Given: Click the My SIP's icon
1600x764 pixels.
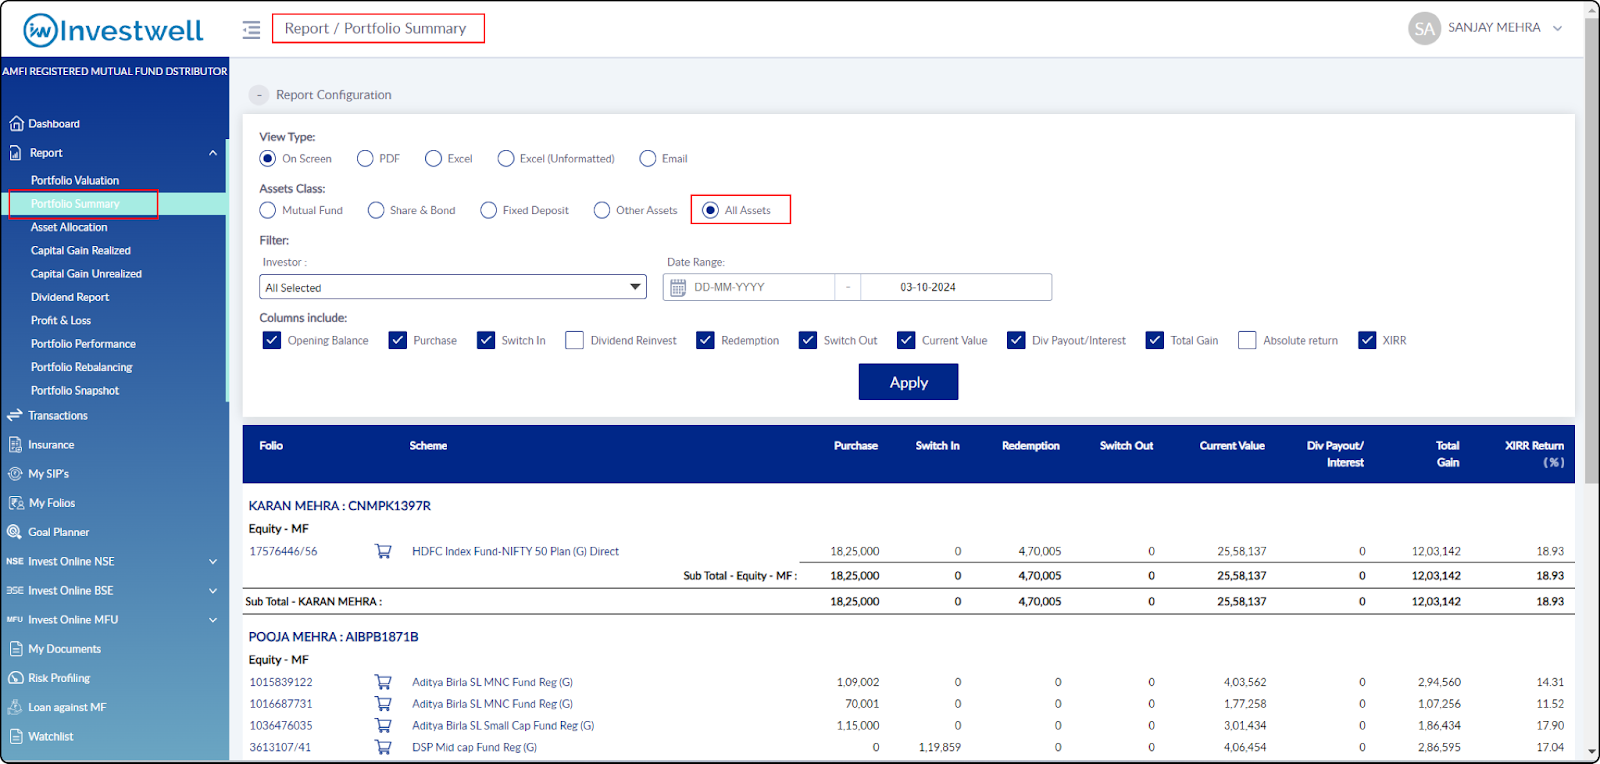Looking at the screenshot, I should (x=15, y=474).
